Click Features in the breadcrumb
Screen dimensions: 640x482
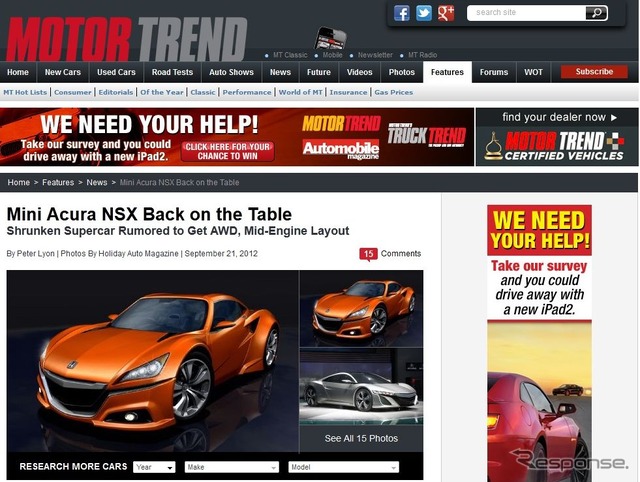(x=58, y=182)
